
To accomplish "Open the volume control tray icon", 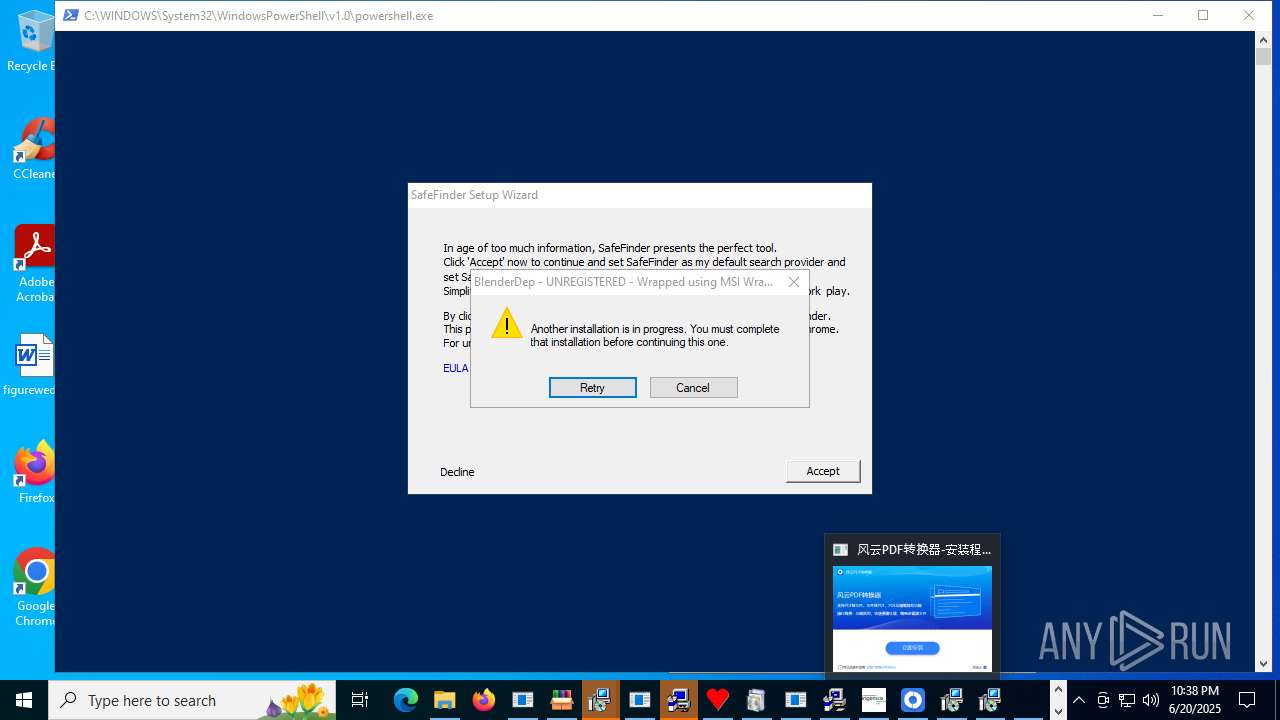I will (1151, 700).
